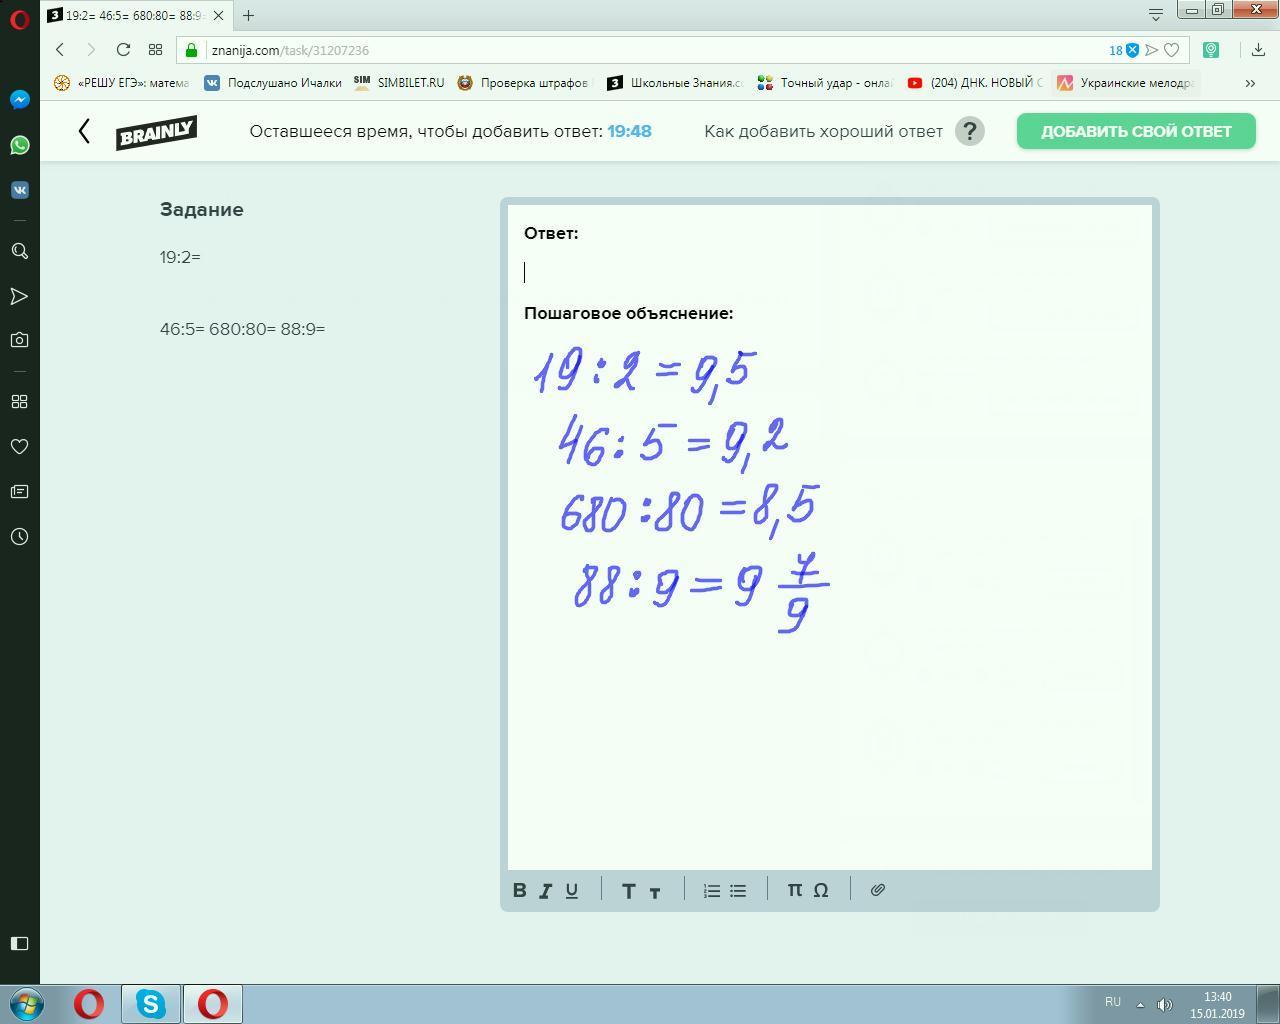Open the downloads panel
The width and height of the screenshot is (1280, 1024).
(x=1258, y=50)
